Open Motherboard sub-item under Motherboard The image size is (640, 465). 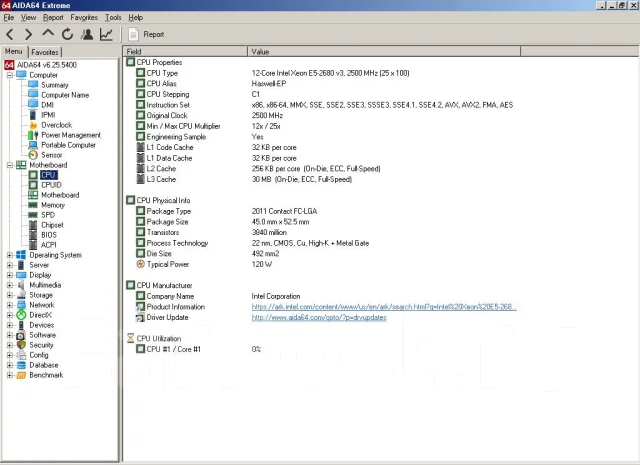[60, 195]
